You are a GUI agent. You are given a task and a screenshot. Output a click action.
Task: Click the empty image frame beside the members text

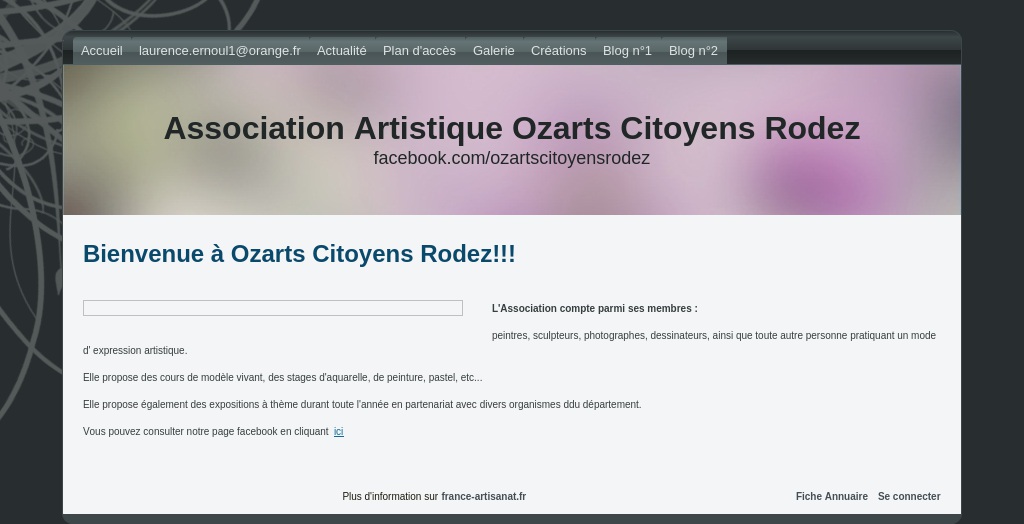tap(273, 308)
